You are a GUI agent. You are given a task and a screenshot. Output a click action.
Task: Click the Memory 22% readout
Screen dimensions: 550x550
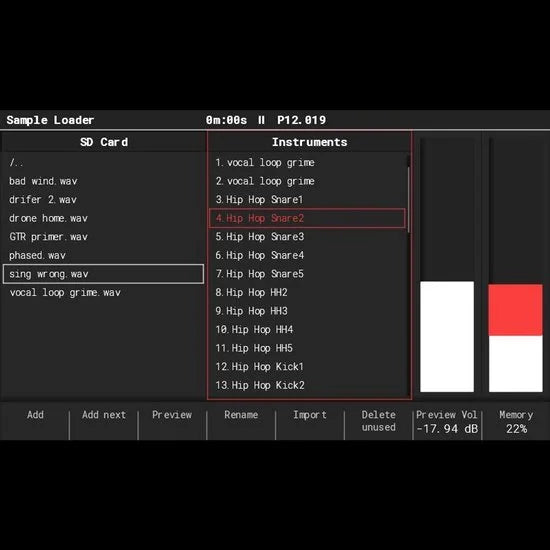click(516, 429)
